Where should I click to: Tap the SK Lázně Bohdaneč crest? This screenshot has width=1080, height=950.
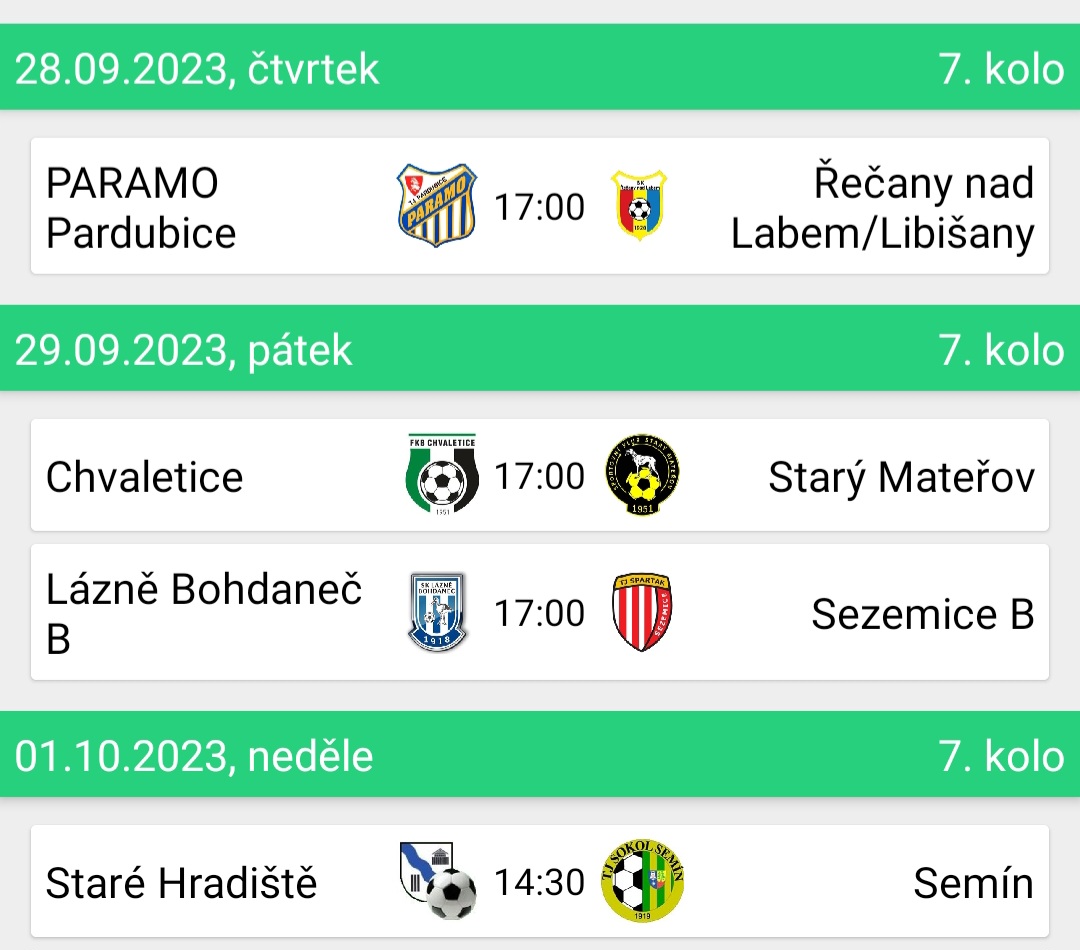click(437, 612)
